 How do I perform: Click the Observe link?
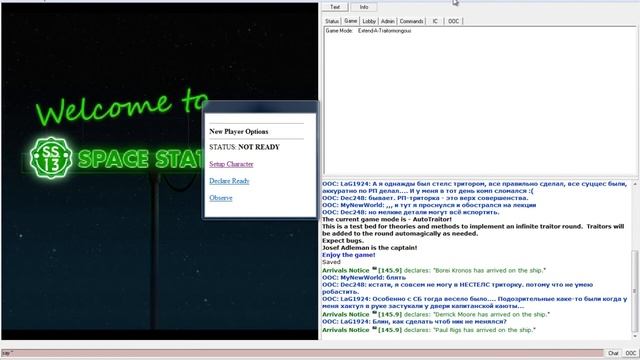tap(220, 198)
